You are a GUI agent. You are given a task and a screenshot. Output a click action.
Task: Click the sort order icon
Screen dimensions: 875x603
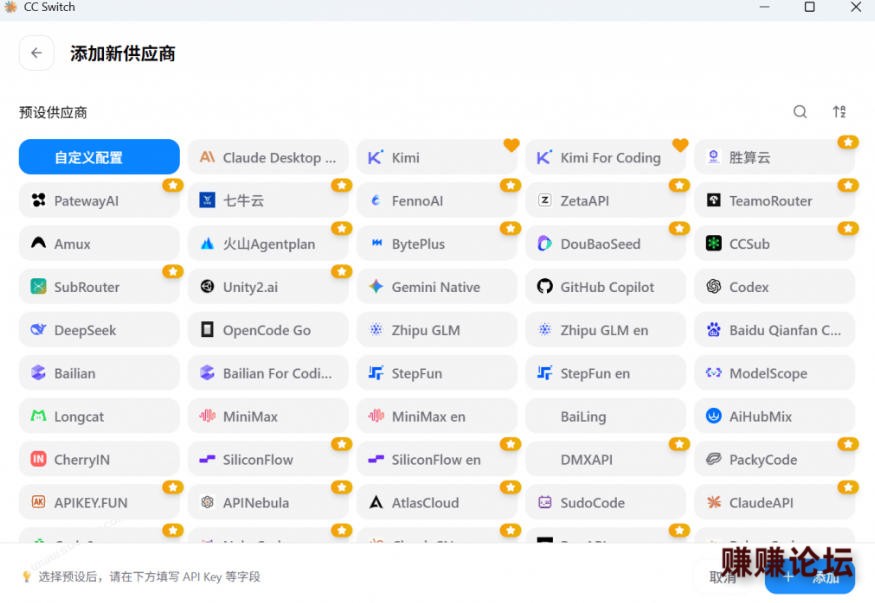pos(839,112)
